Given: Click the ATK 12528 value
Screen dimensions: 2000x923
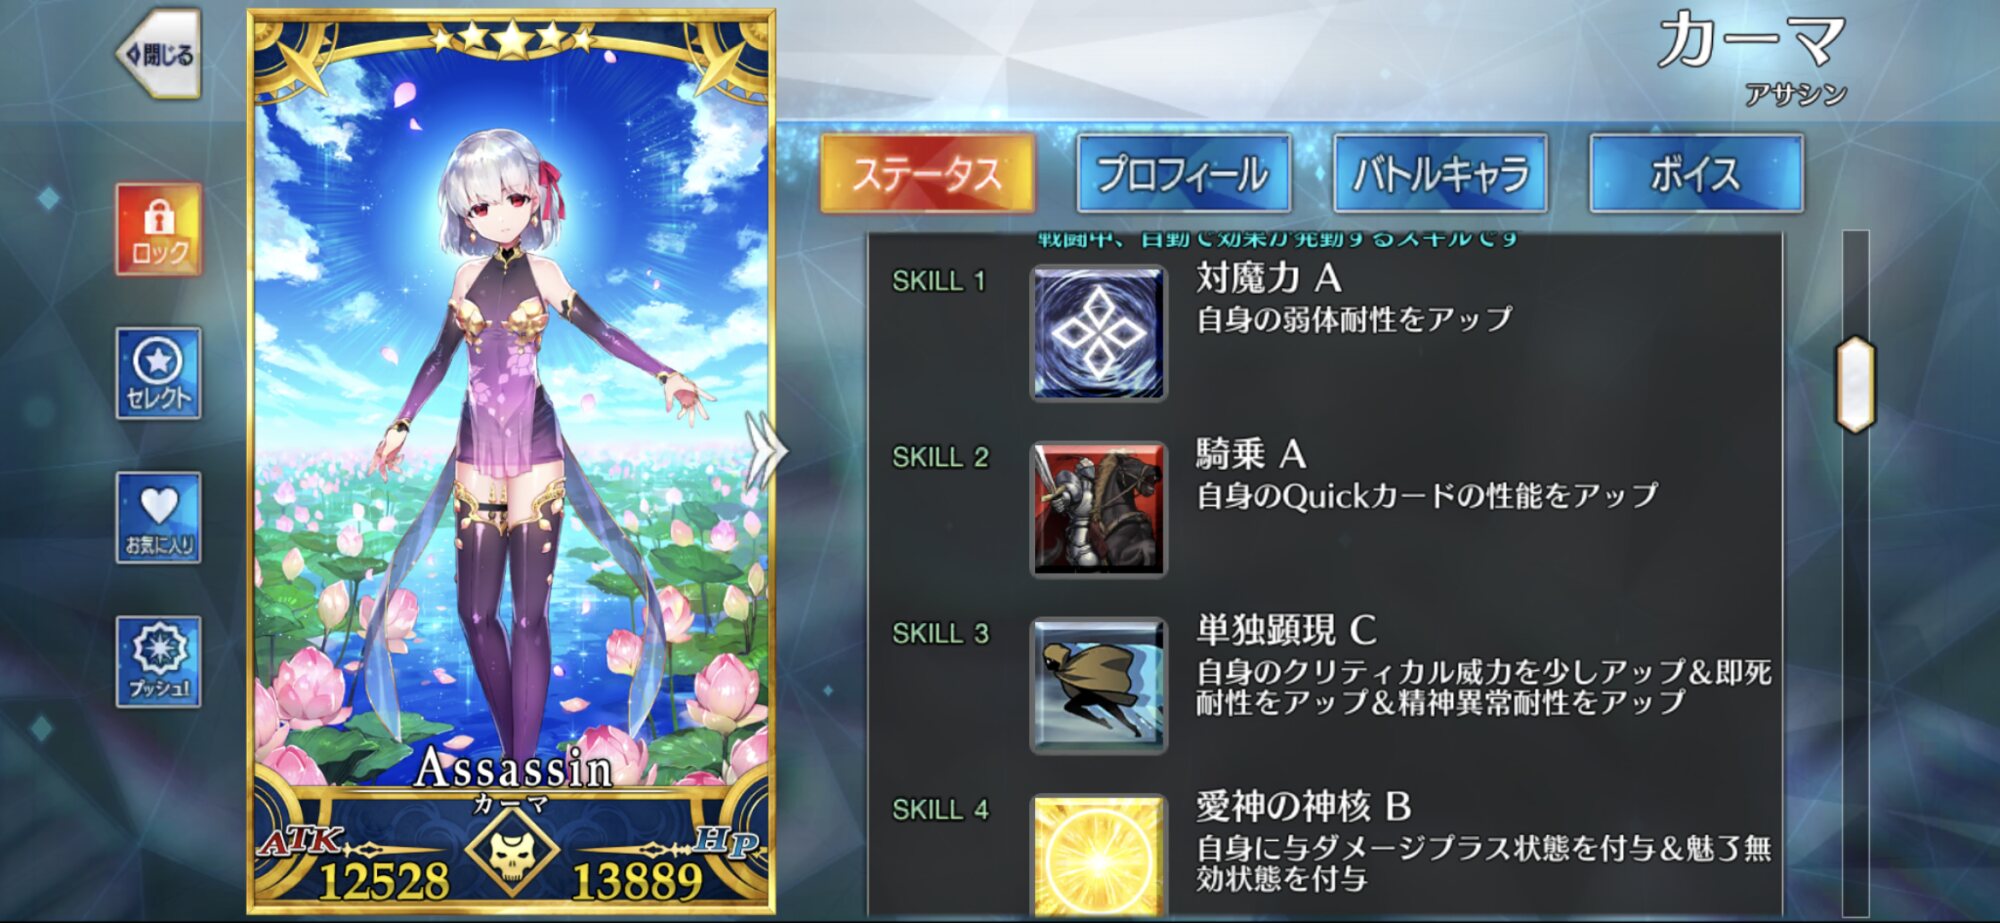Looking at the screenshot, I should pyautogui.click(x=384, y=880).
